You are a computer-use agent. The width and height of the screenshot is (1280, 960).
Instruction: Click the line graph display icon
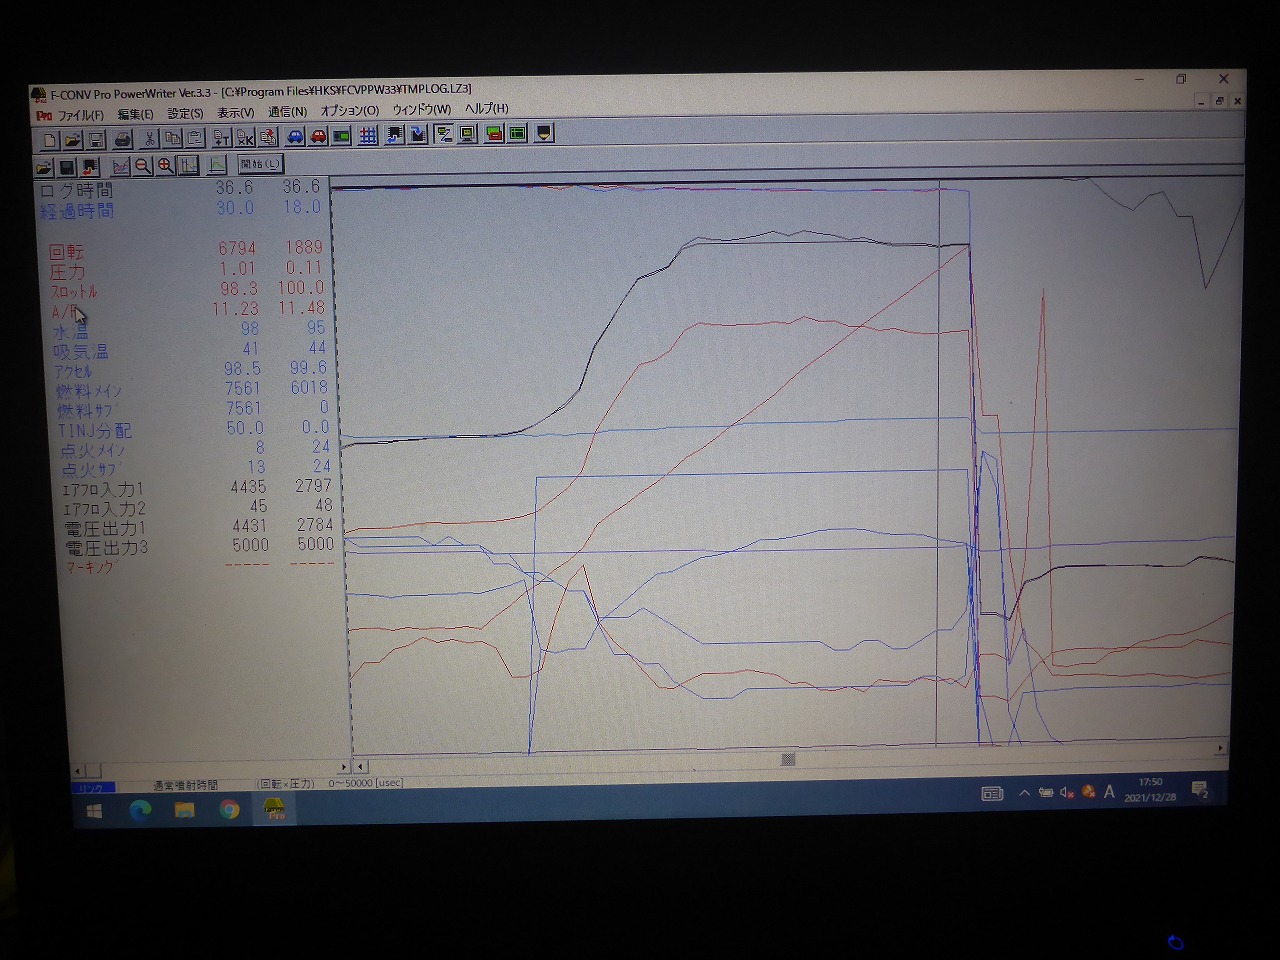pyautogui.click(x=120, y=167)
